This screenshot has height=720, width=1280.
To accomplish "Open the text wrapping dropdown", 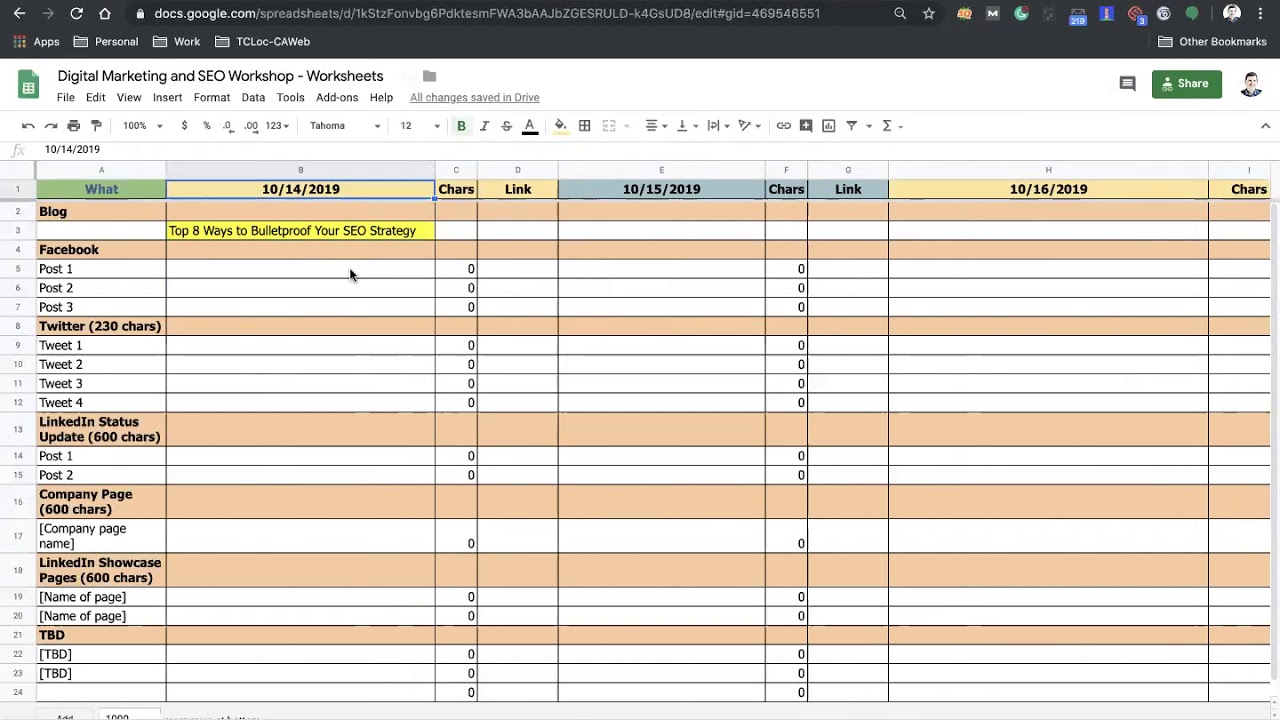I will point(718,126).
